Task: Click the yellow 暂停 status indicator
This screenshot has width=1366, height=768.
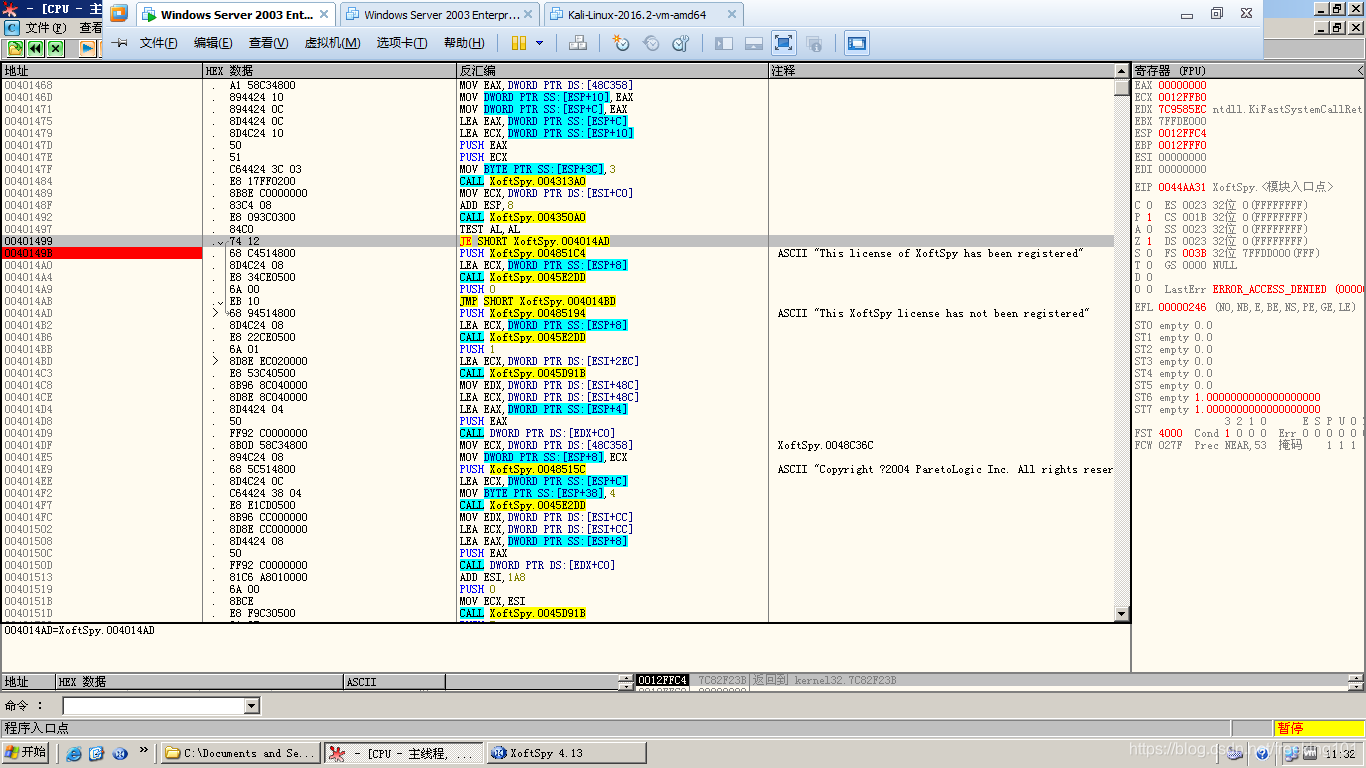Action: click(1319, 728)
